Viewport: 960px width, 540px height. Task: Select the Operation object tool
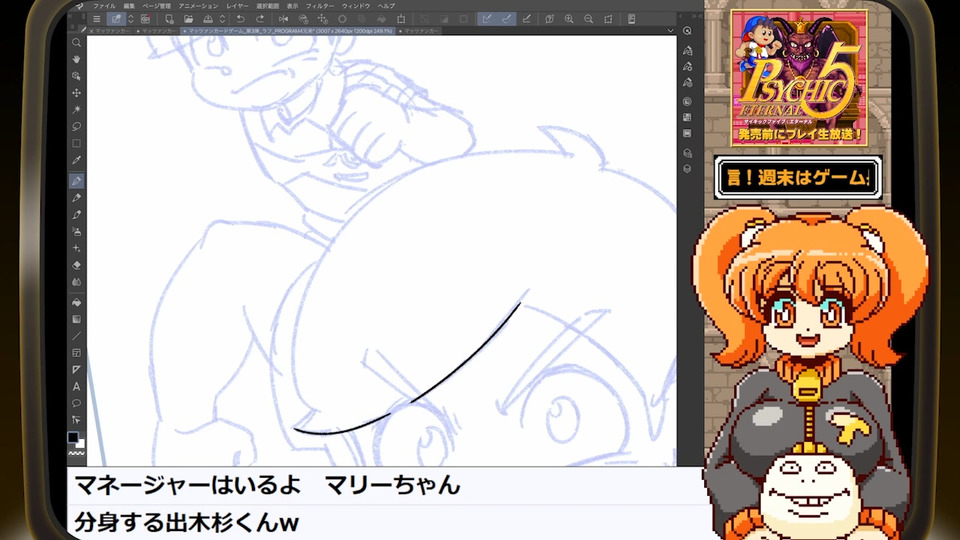pyautogui.click(x=77, y=76)
